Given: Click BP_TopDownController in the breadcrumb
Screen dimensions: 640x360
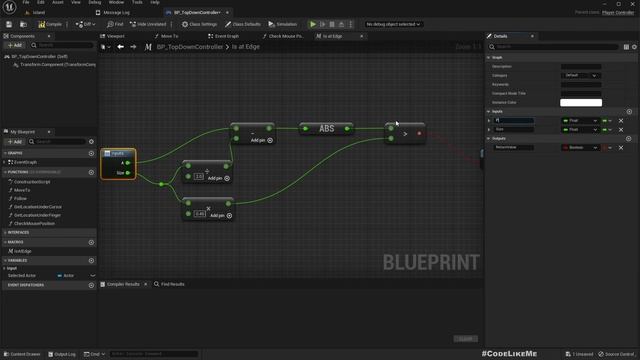Looking at the screenshot, I should [190, 47].
